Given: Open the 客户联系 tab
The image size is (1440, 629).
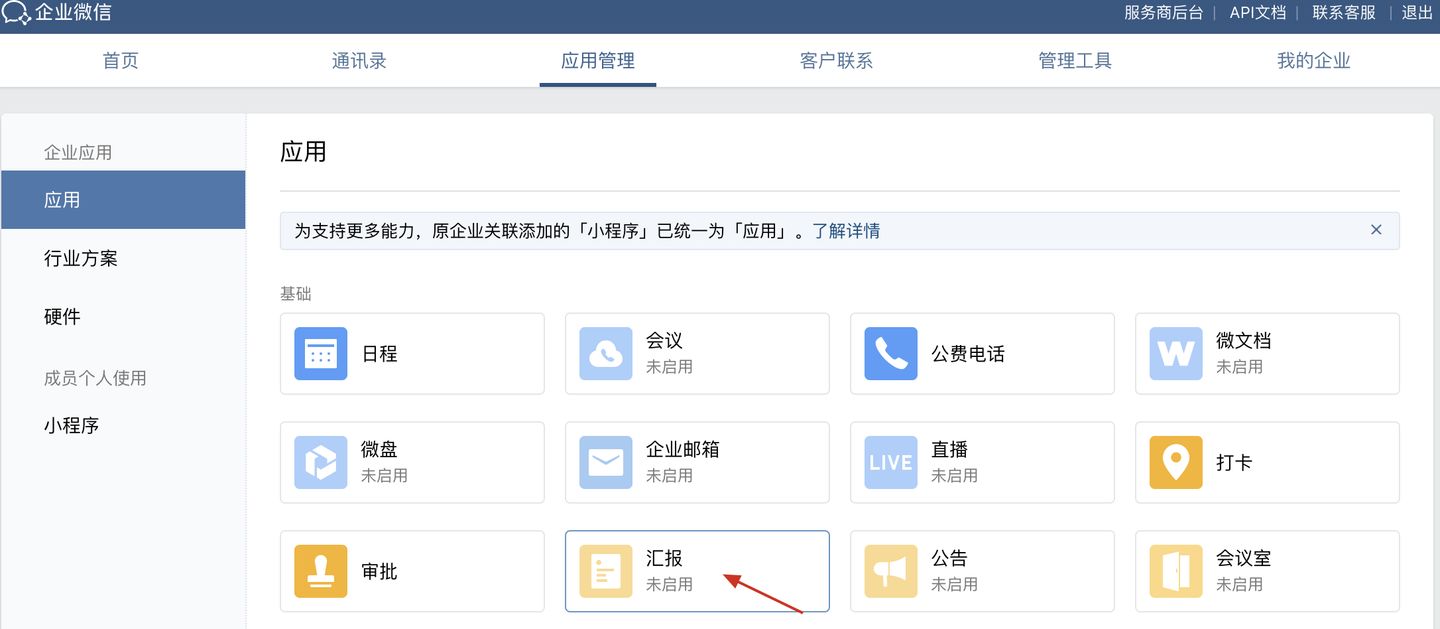Looking at the screenshot, I should [836, 61].
